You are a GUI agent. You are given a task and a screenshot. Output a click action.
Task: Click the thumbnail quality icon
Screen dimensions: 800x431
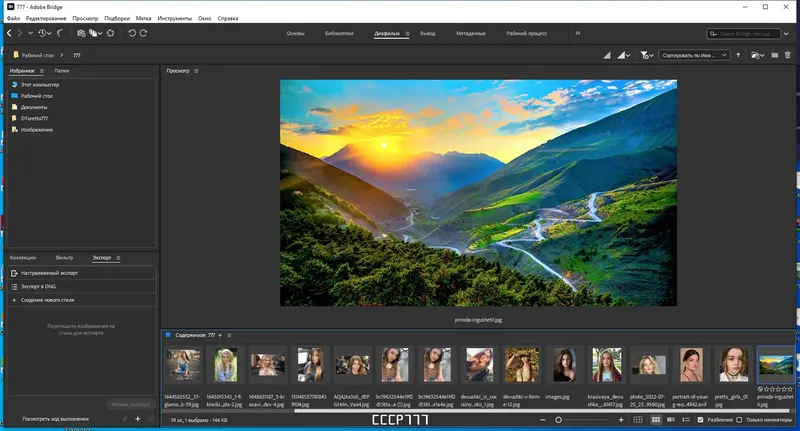tap(607, 55)
